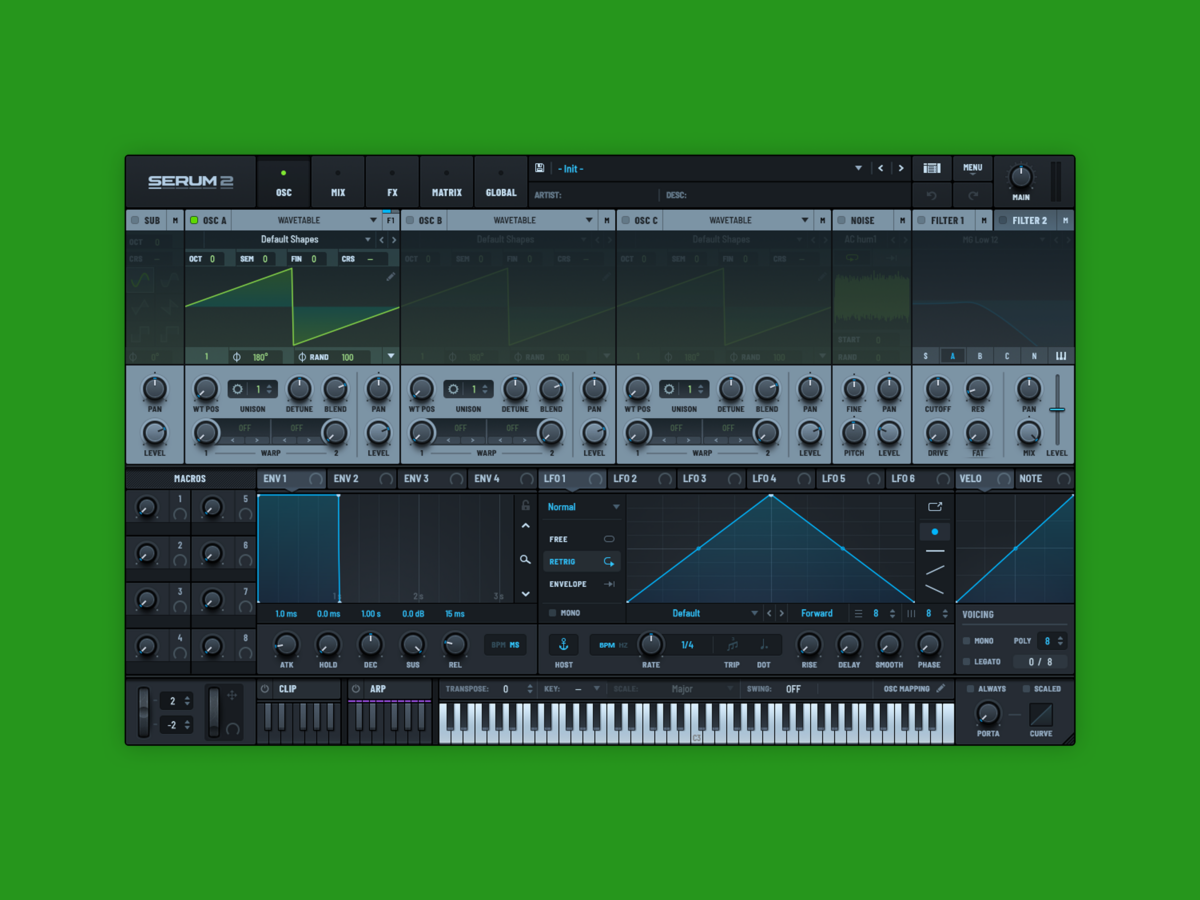The width and height of the screenshot is (1200, 900).
Task: Open the LFO Normal mode dropdown
Action: tap(584, 507)
